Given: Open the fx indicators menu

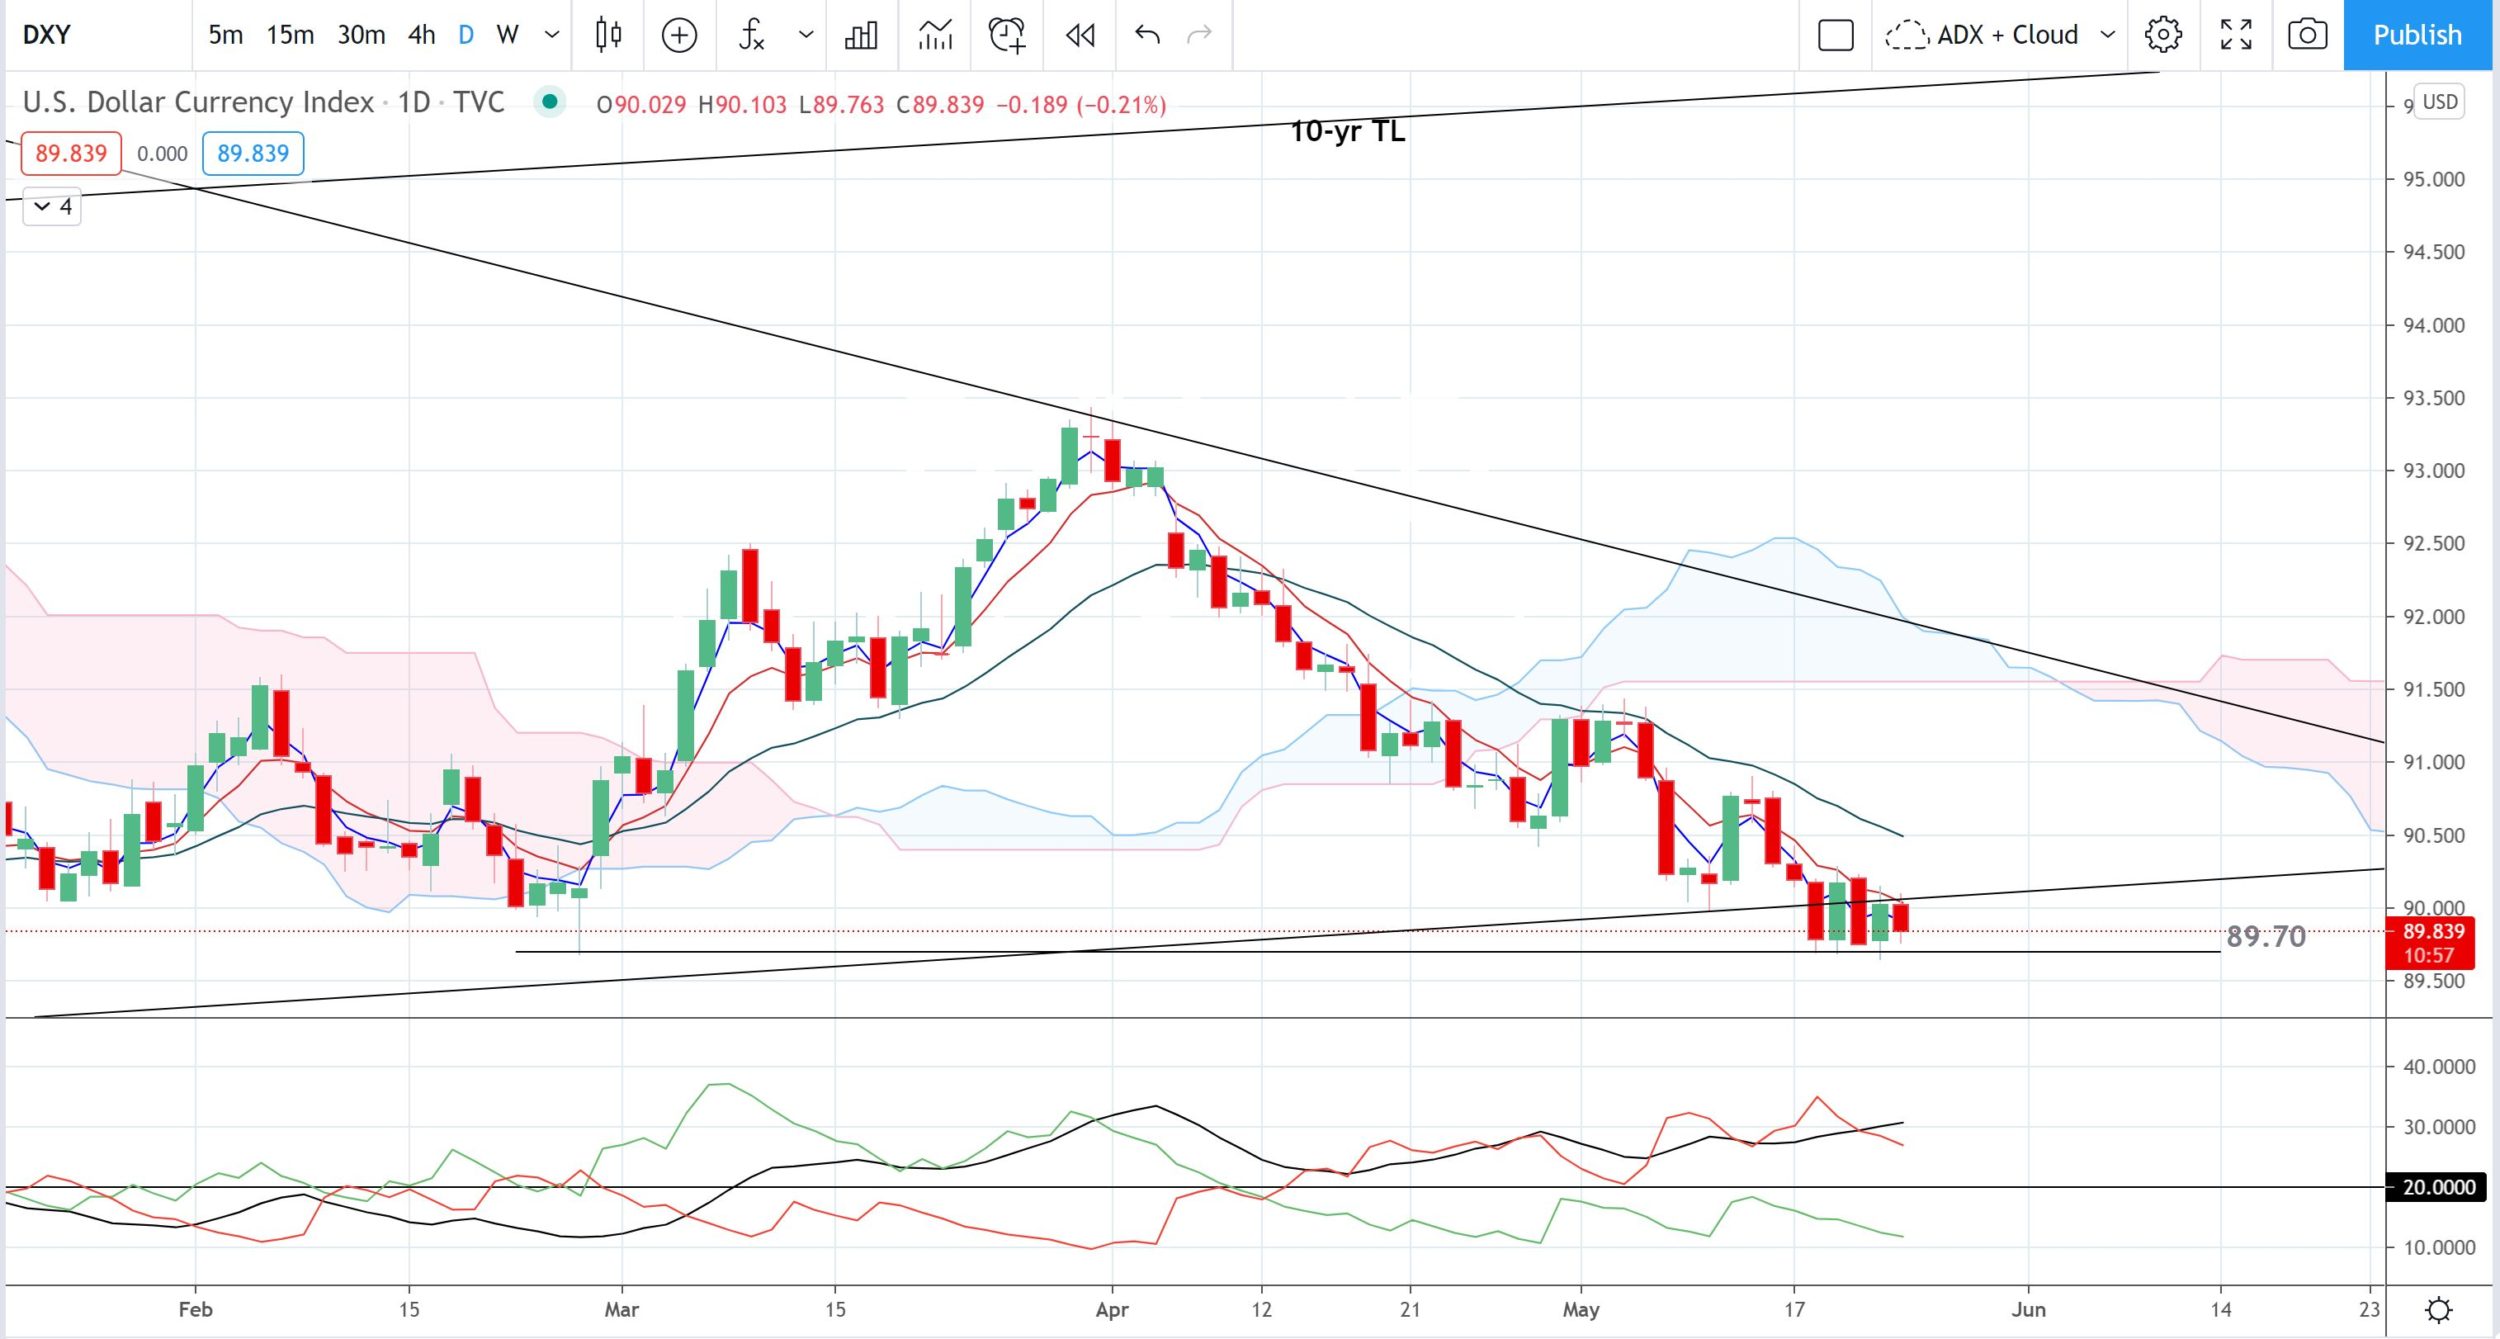Looking at the screenshot, I should pos(751,35).
